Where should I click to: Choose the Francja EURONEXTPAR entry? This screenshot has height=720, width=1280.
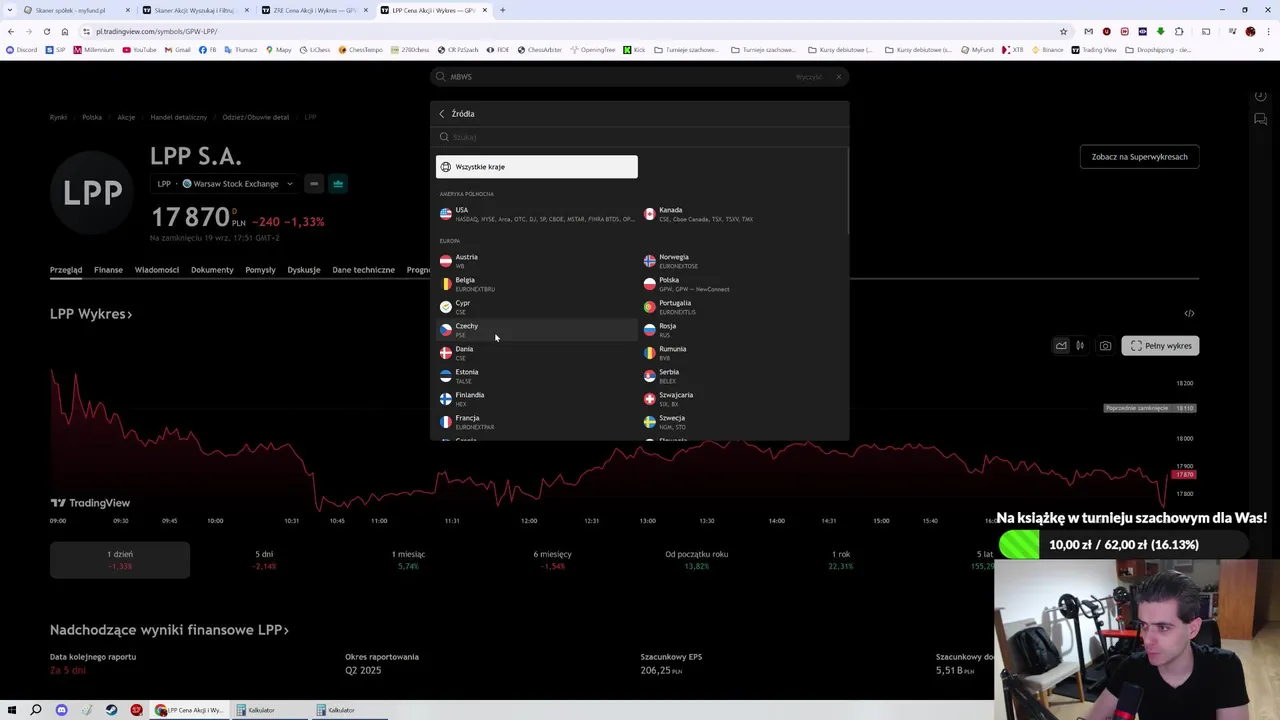point(537,422)
